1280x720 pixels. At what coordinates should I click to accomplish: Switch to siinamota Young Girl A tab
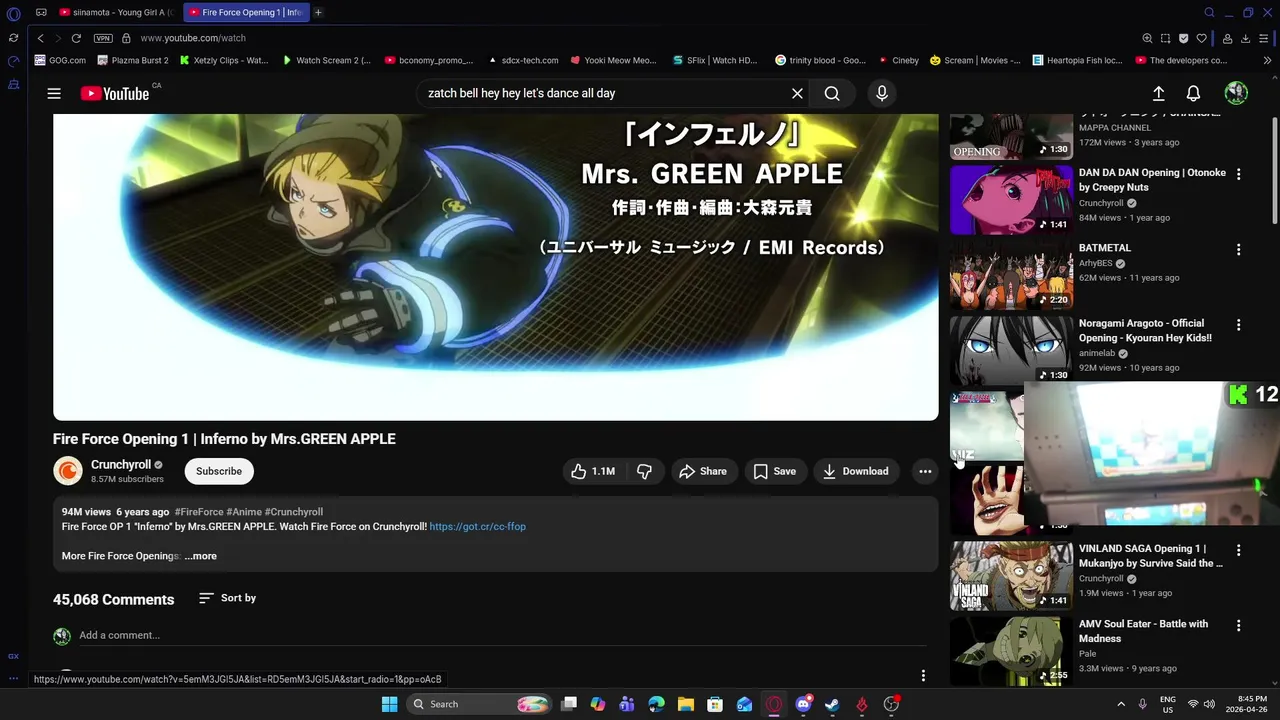[x=116, y=12]
